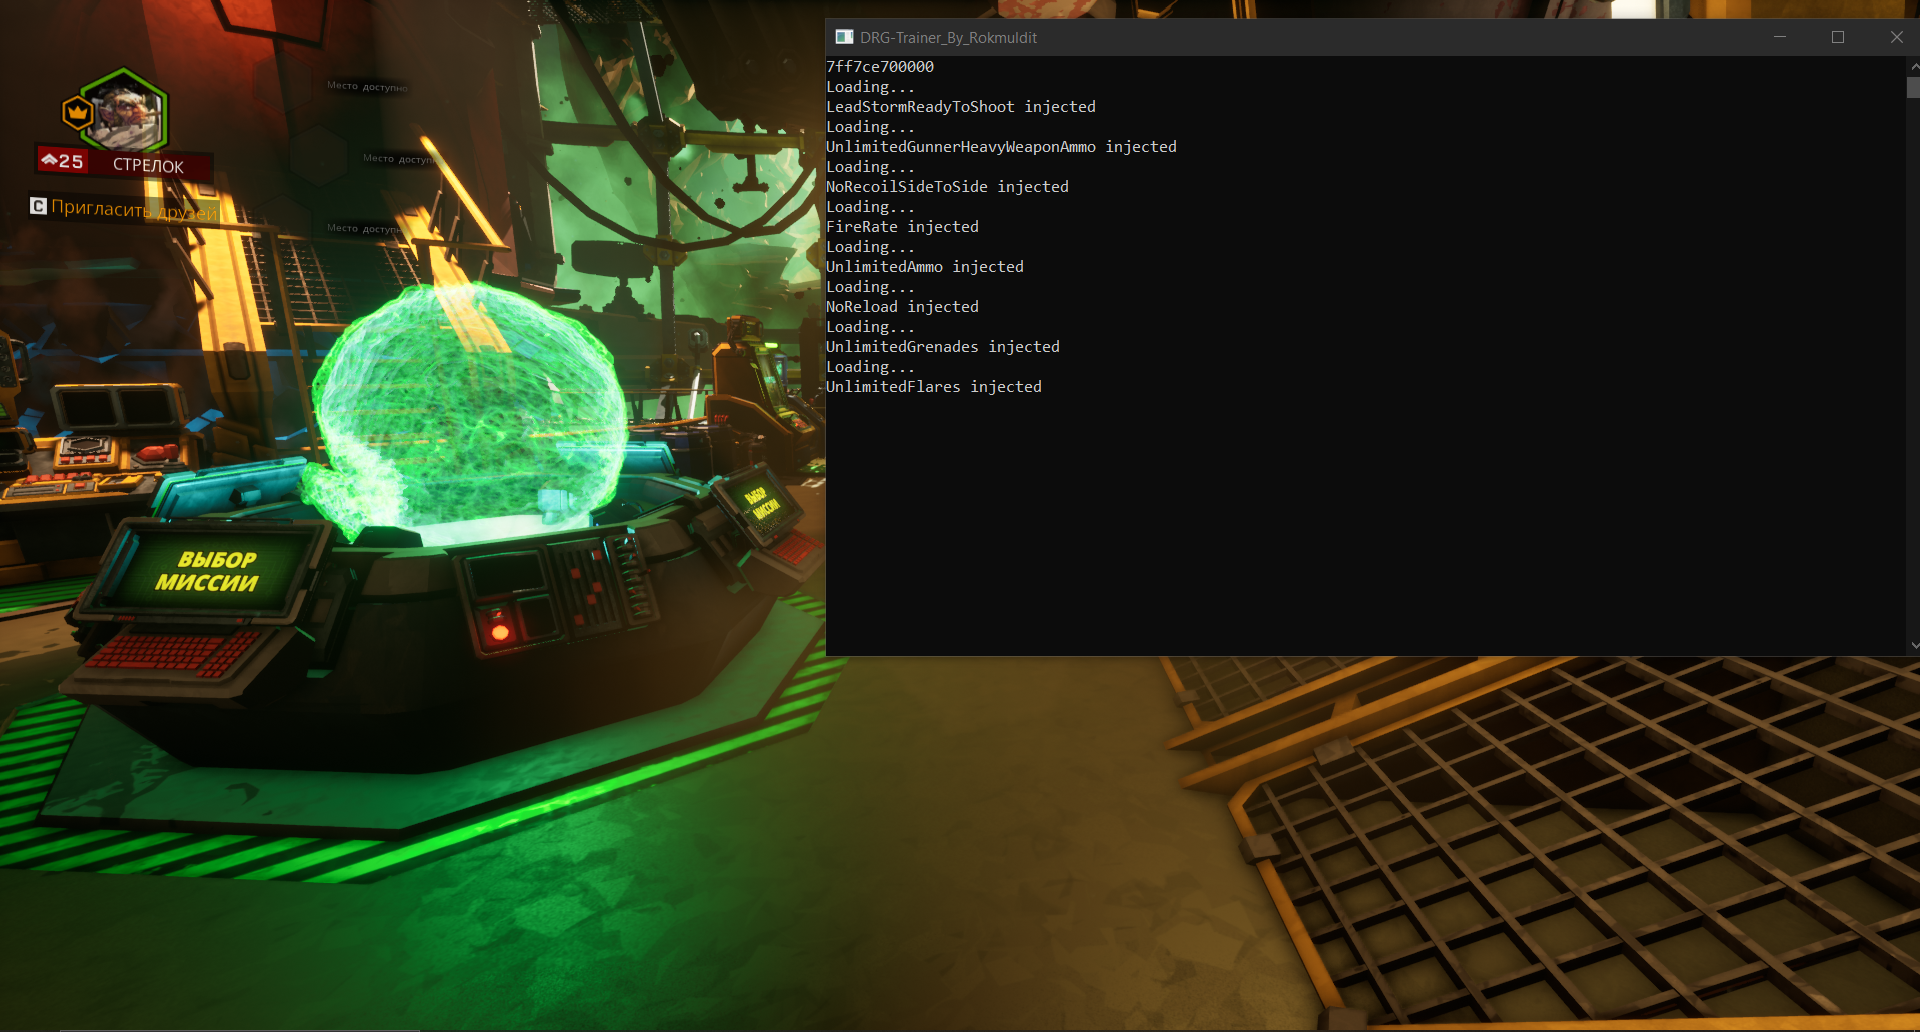The height and width of the screenshot is (1032, 1920).
Task: Click the СТРЕЛОК class label
Action: [x=148, y=166]
